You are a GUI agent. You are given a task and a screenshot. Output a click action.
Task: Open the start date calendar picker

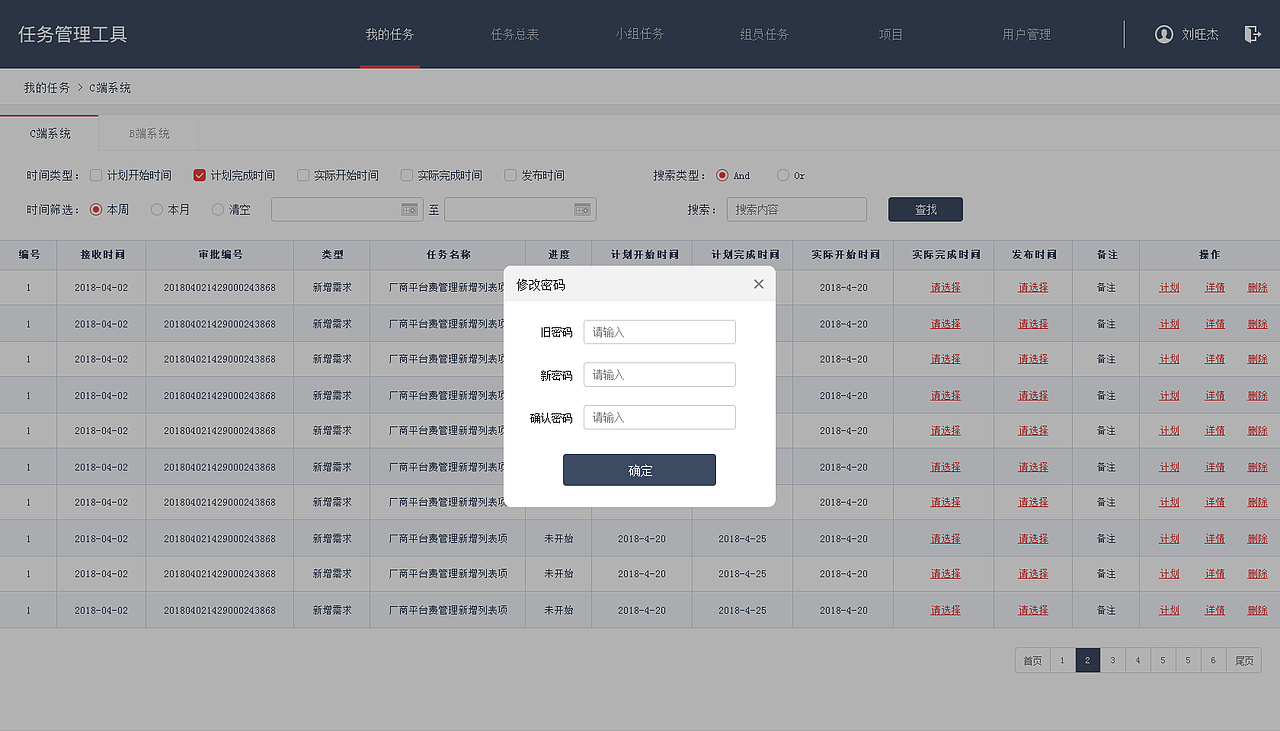click(x=409, y=209)
